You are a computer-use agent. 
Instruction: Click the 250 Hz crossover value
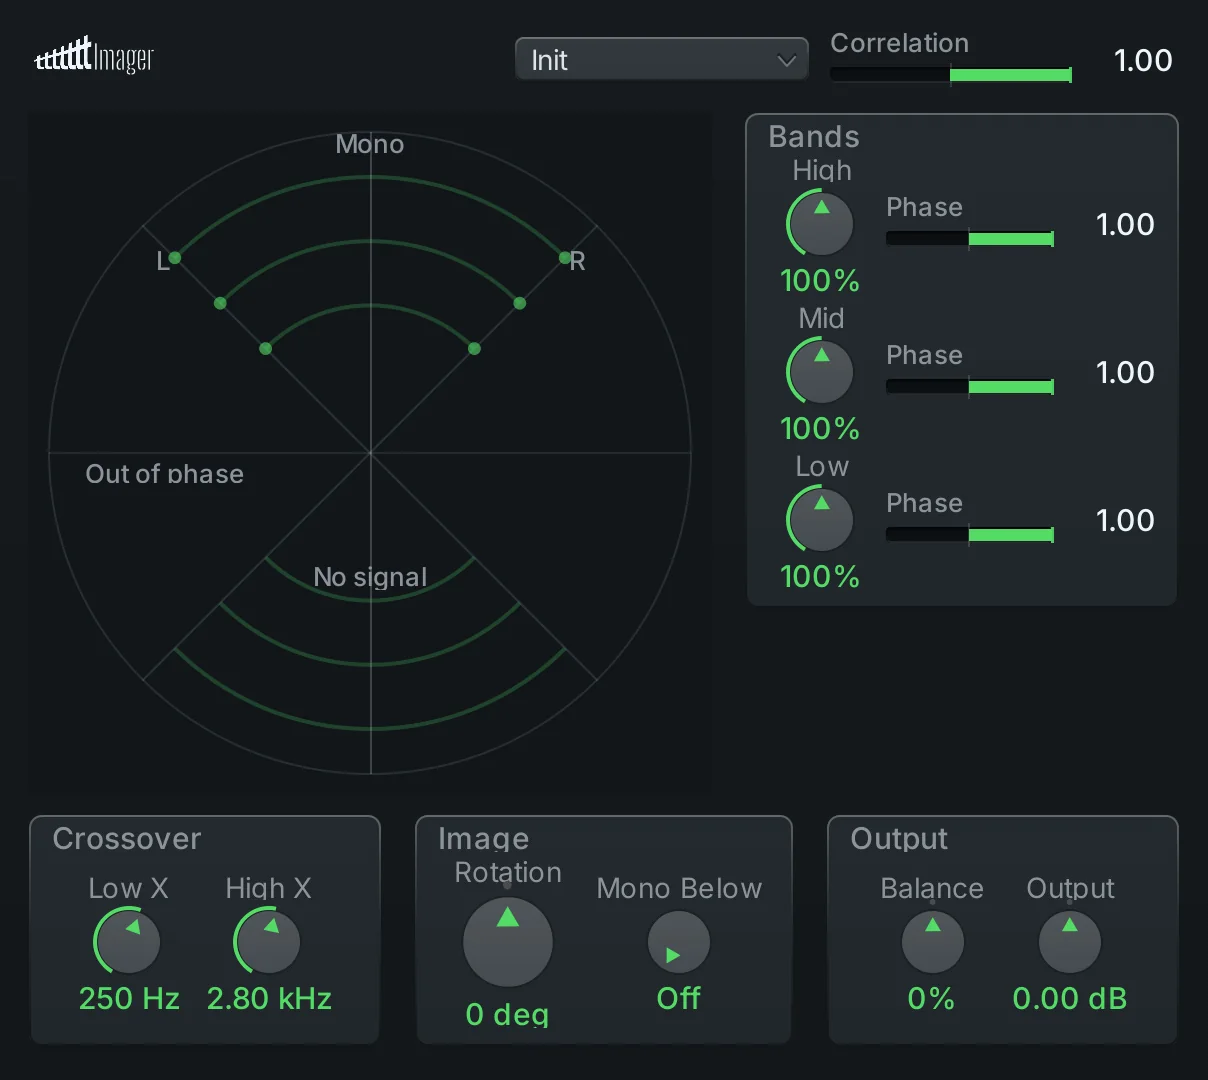(129, 998)
